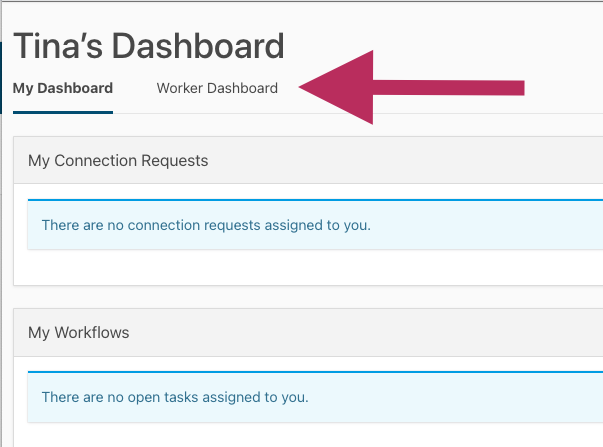Select the My Dashboard tab

63,88
